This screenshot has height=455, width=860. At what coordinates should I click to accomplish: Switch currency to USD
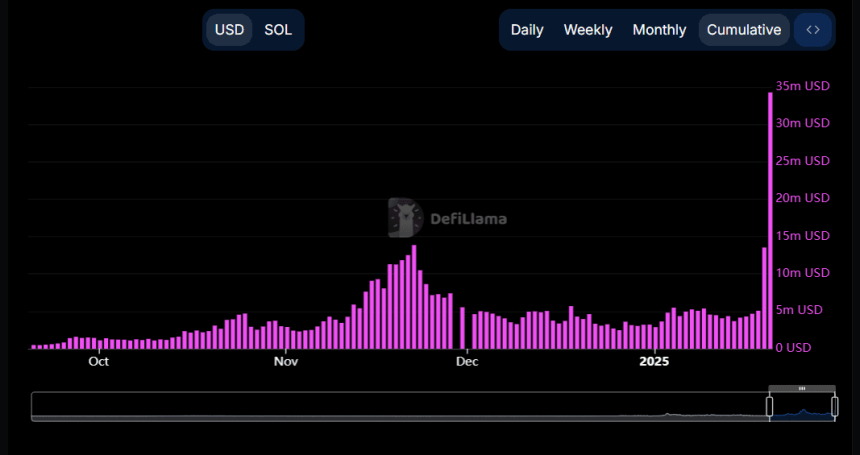tap(229, 30)
